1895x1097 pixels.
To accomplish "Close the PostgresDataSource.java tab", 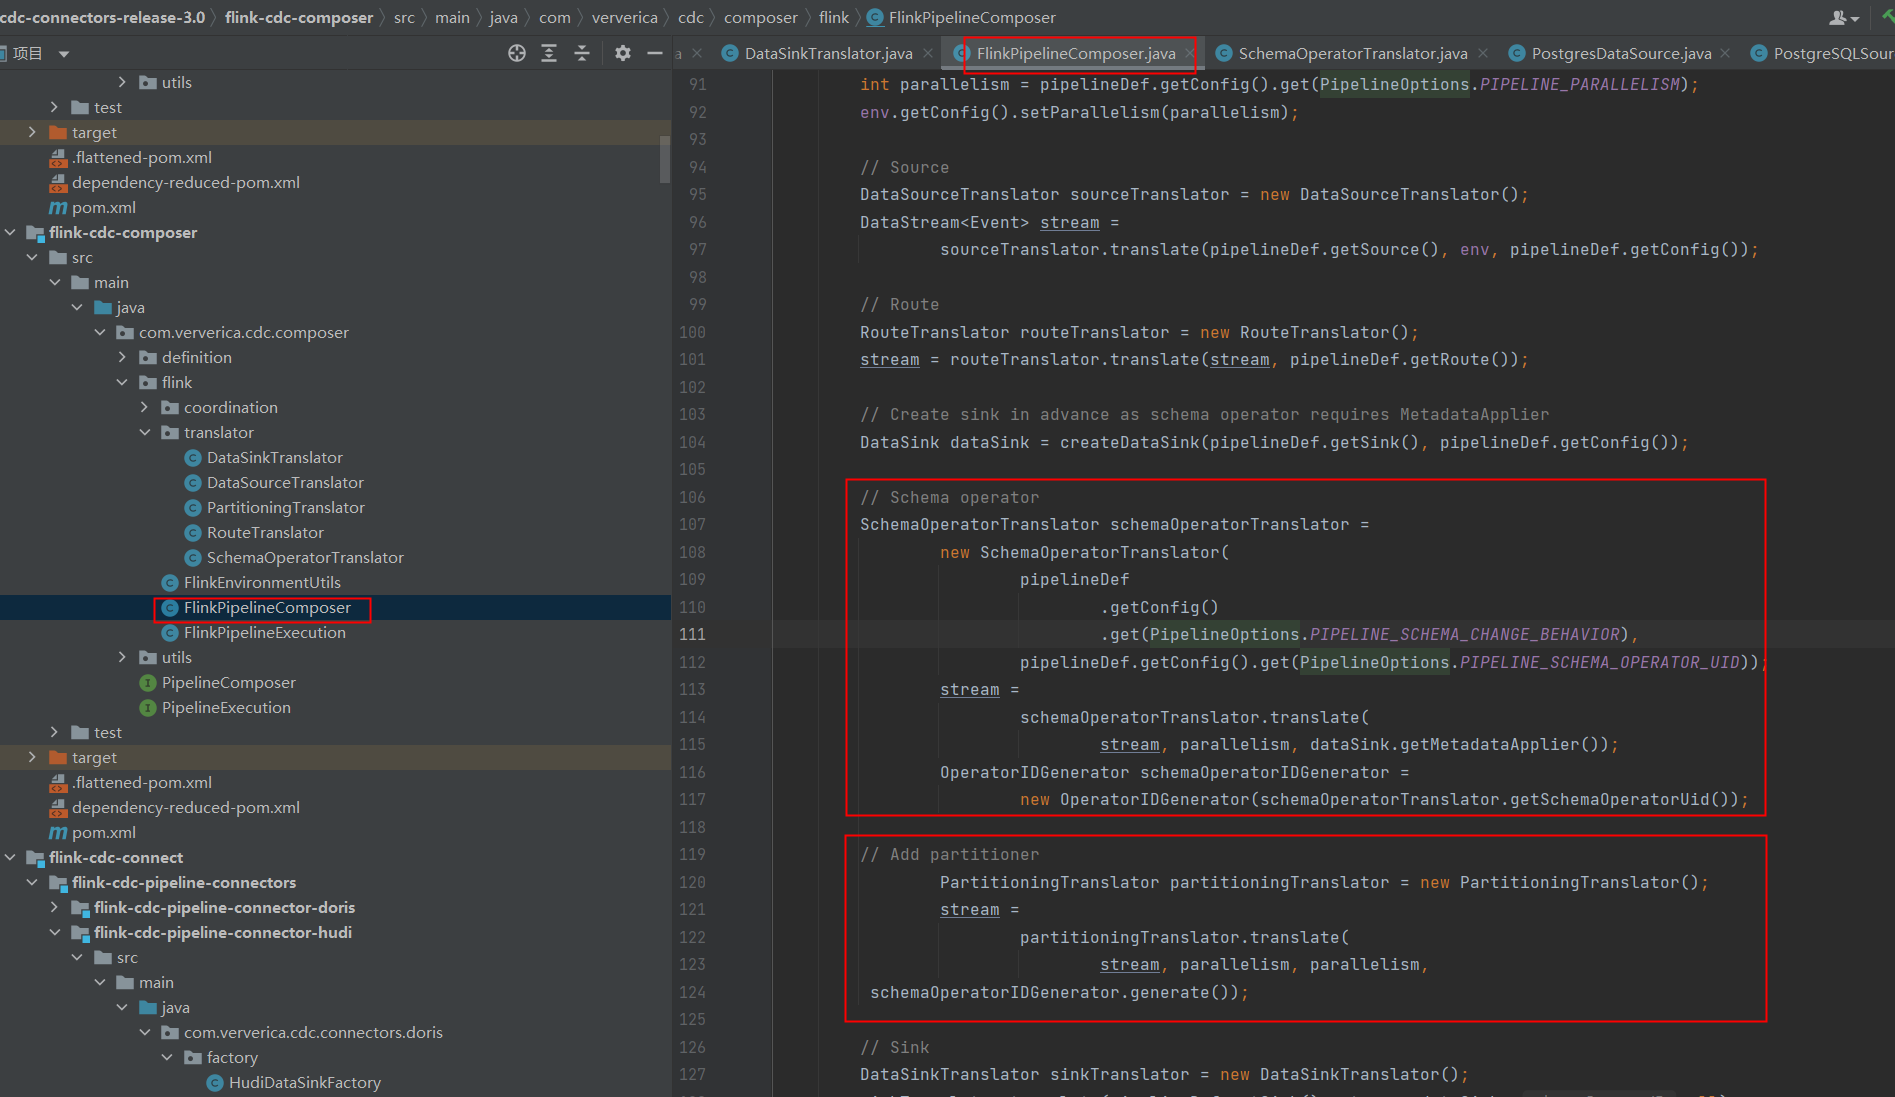I will [1726, 53].
